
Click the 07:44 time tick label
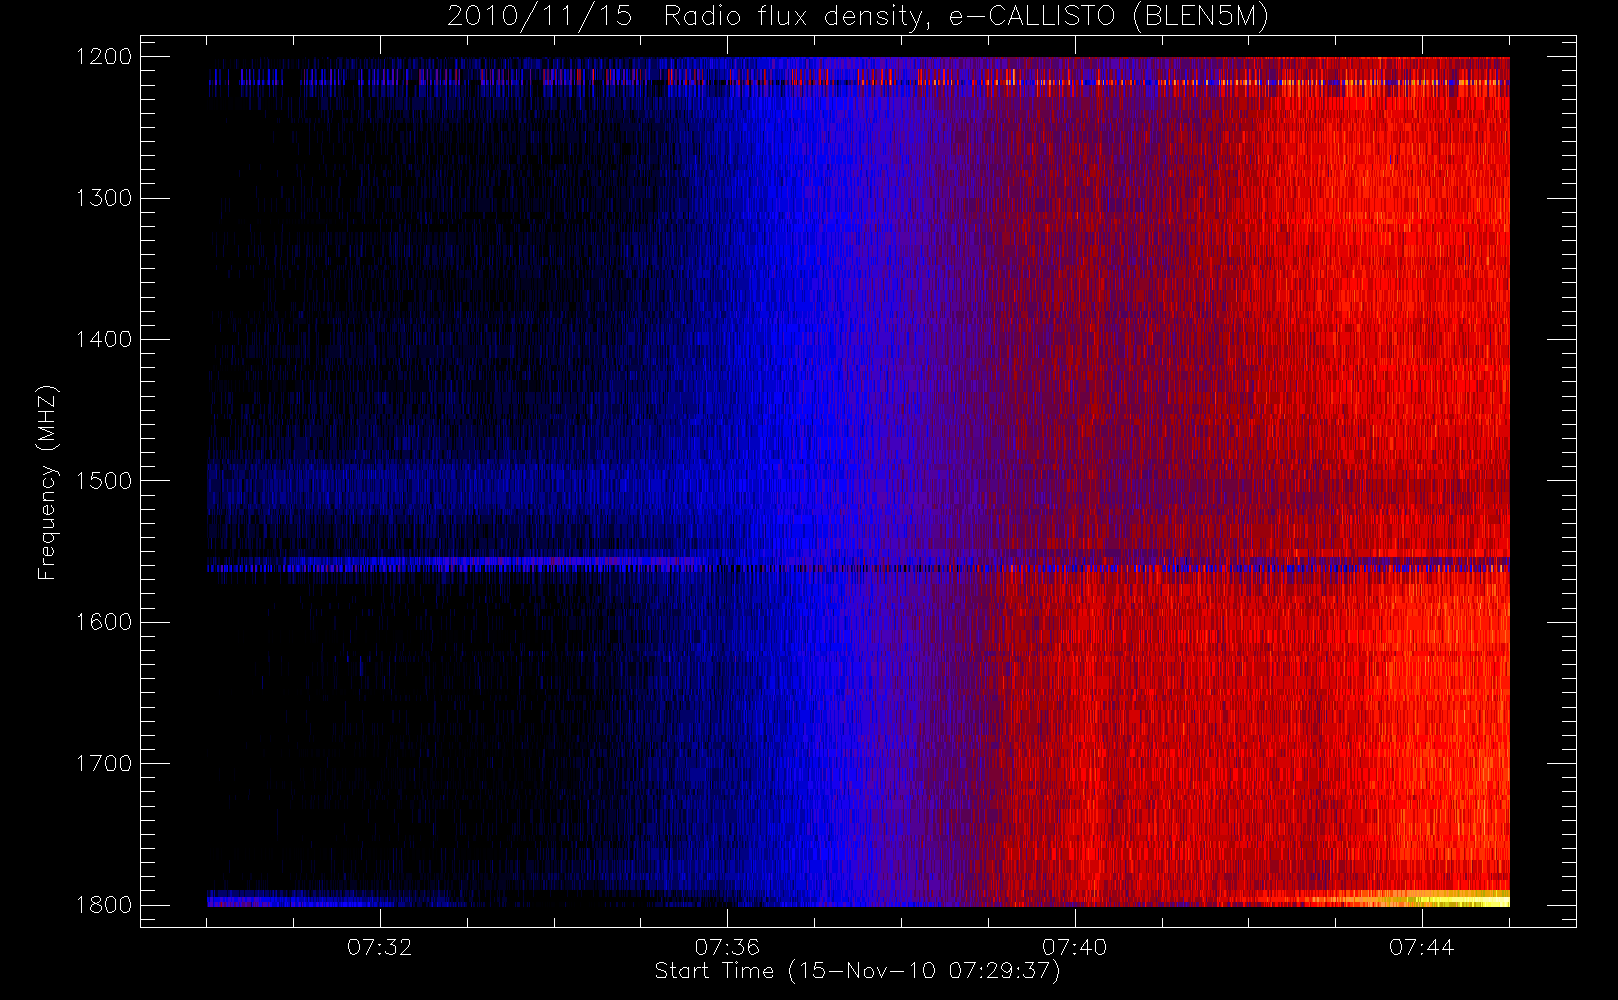coord(1422,947)
